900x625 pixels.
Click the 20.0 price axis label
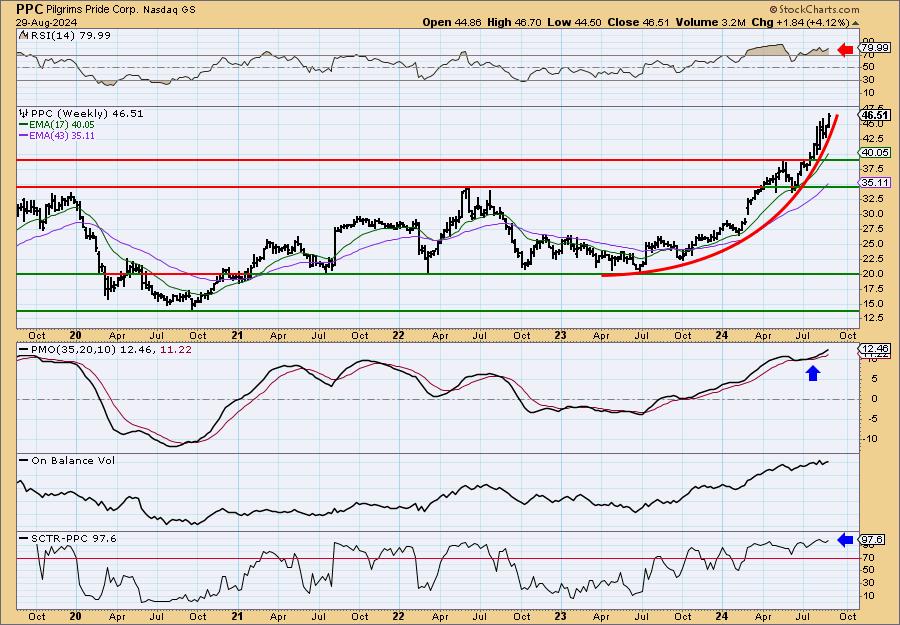coord(874,274)
